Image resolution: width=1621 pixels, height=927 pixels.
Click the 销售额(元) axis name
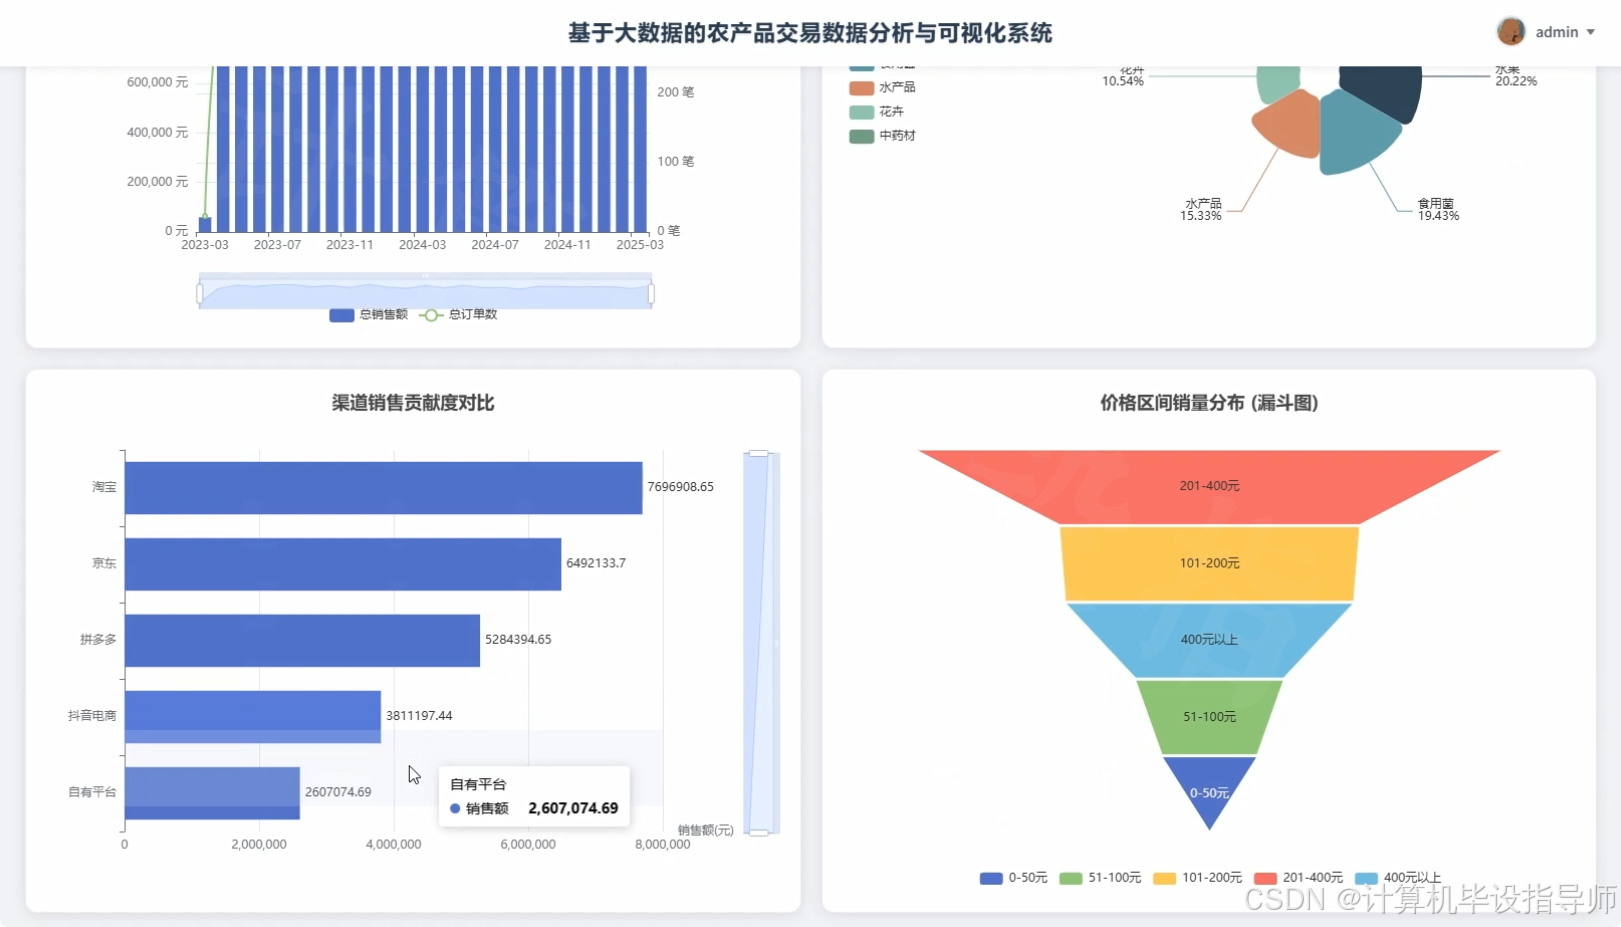(705, 830)
